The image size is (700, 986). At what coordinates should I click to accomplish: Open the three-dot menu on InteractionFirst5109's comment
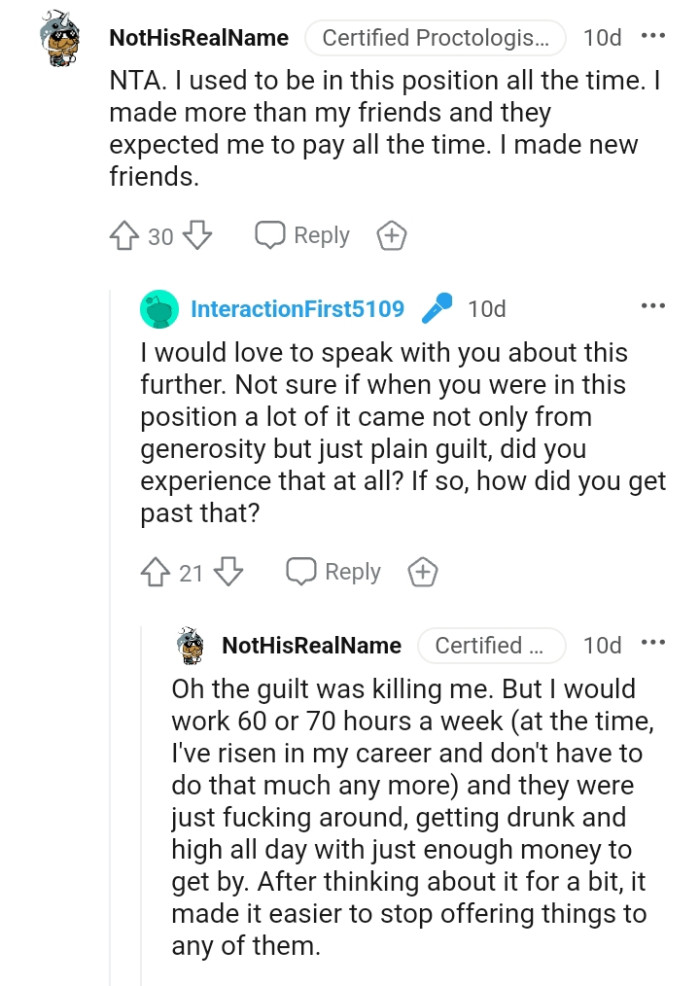(x=654, y=306)
